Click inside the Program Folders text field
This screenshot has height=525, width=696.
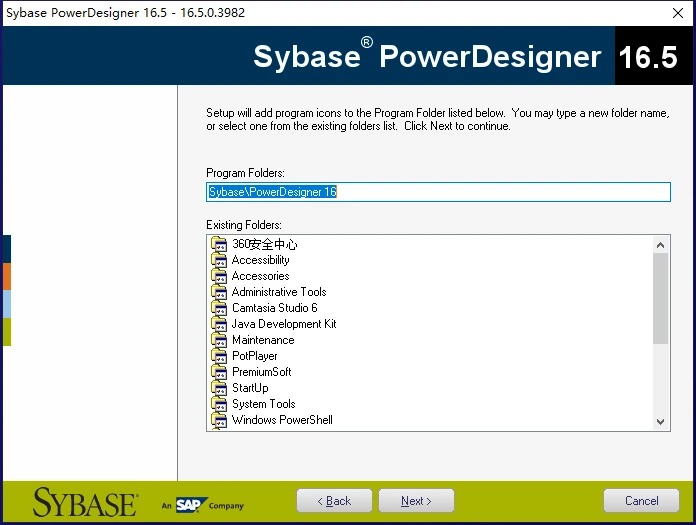tap(438, 192)
